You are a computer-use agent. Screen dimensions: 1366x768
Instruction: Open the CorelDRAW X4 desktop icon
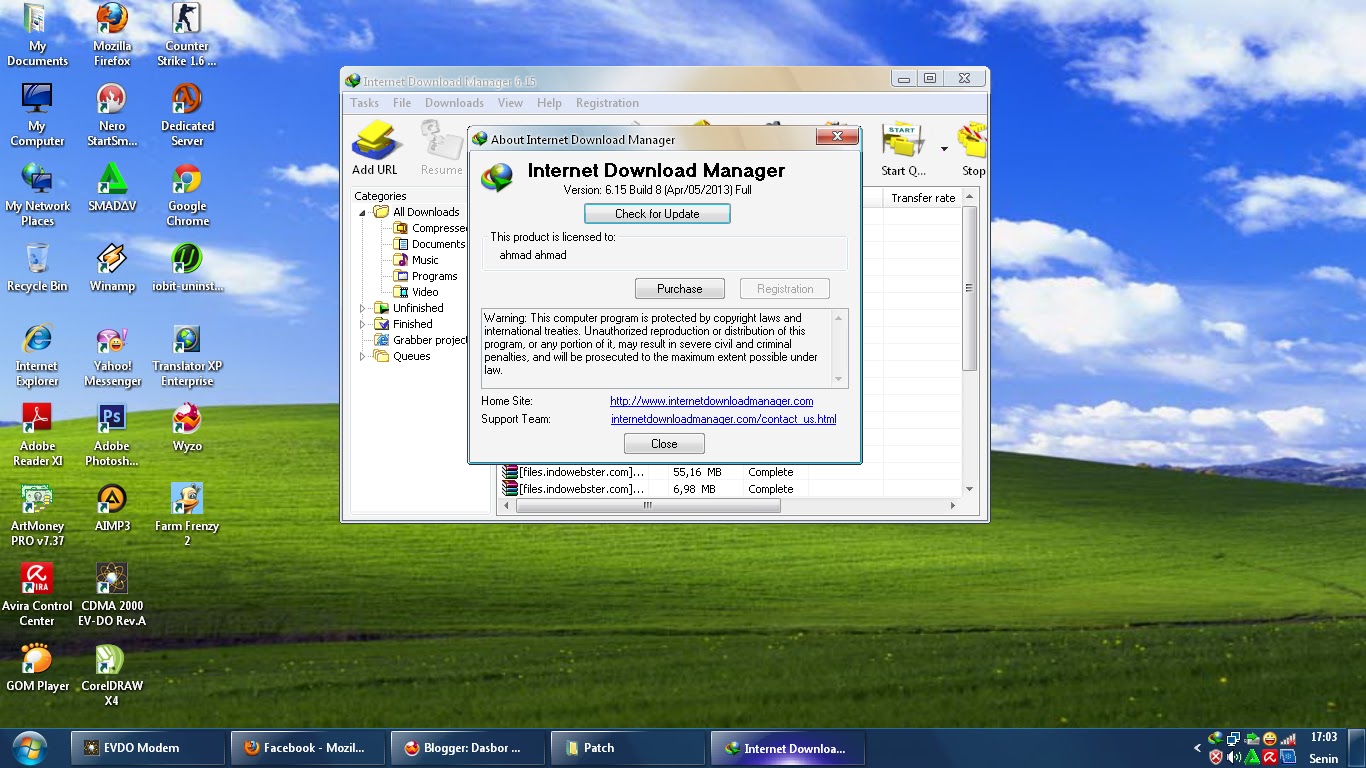[112, 675]
